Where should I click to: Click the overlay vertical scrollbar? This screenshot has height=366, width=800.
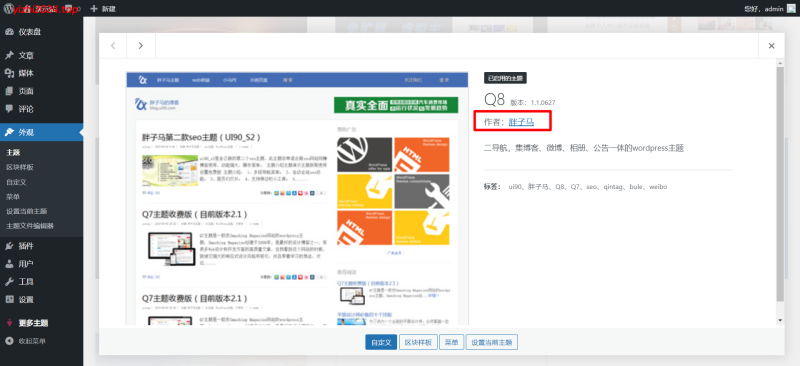[780, 184]
